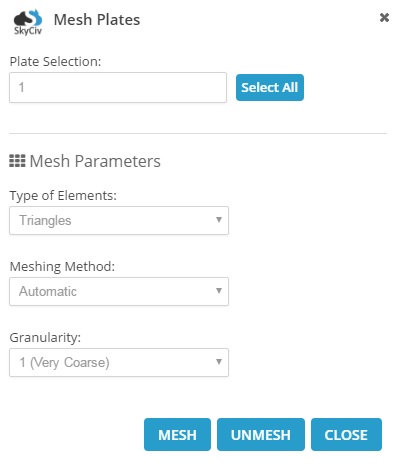Click the Select All button
The width and height of the screenshot is (411, 471).
point(270,87)
